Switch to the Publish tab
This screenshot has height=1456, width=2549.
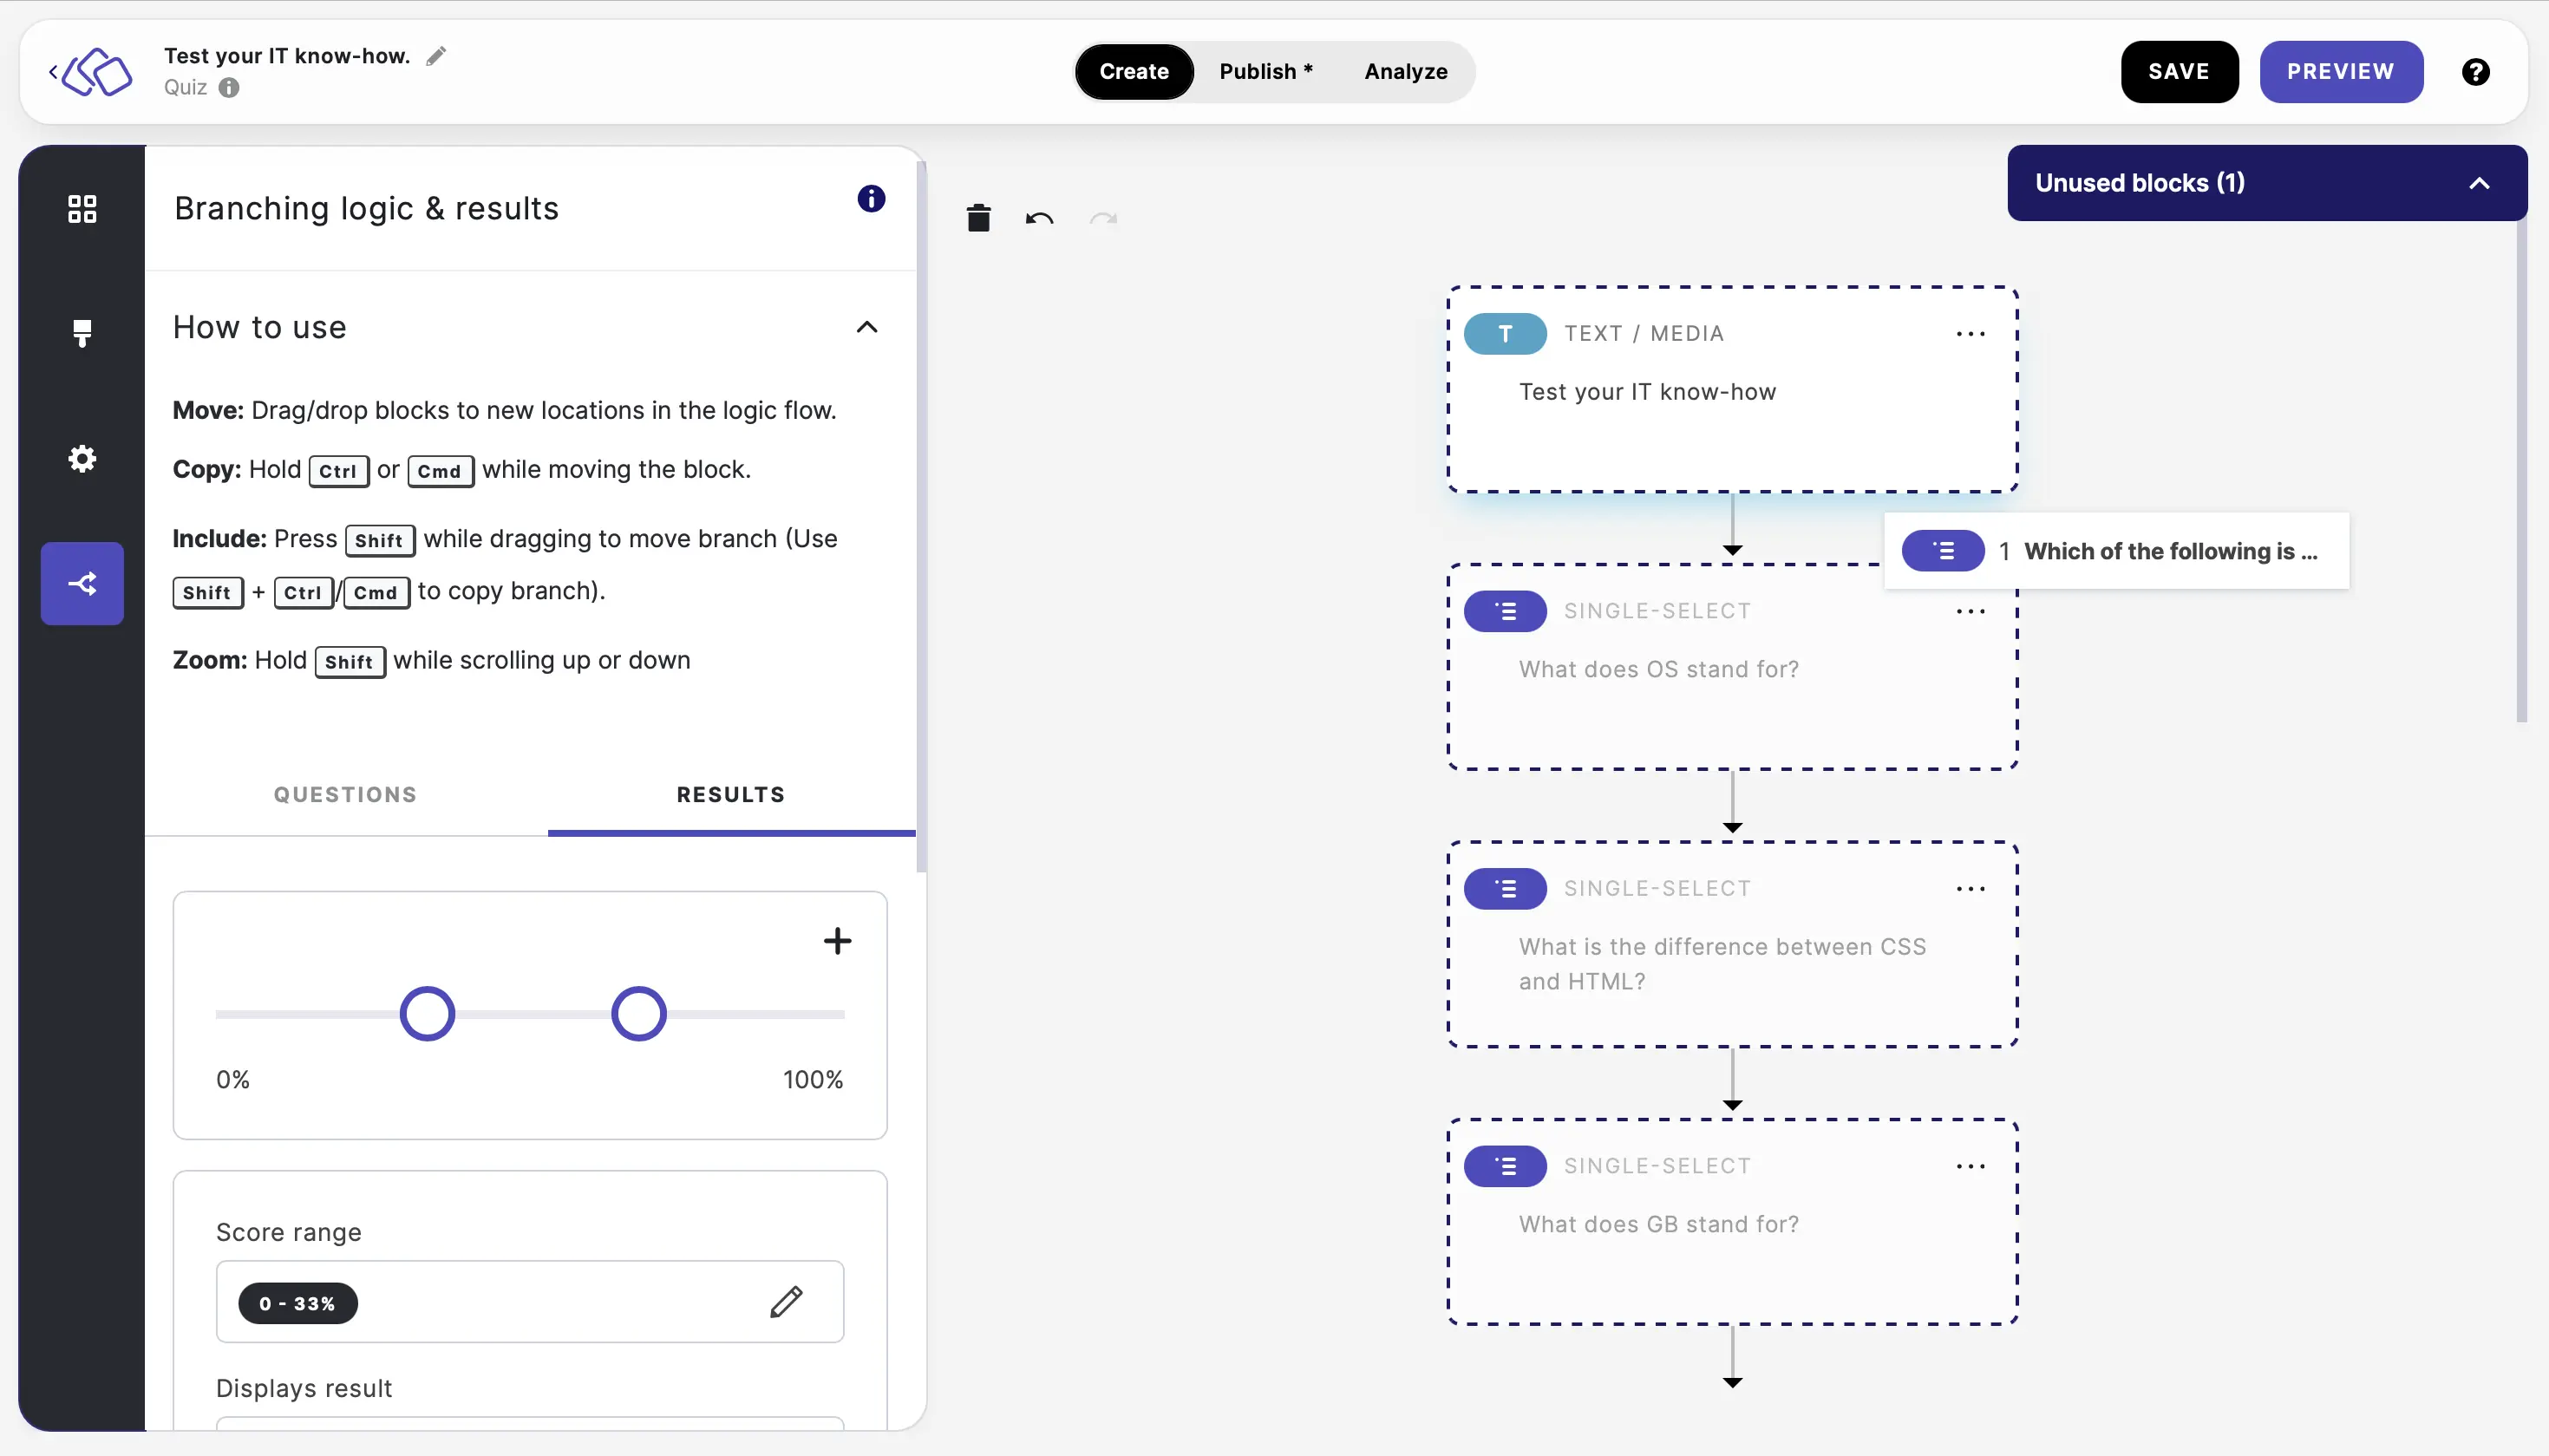tap(1265, 72)
